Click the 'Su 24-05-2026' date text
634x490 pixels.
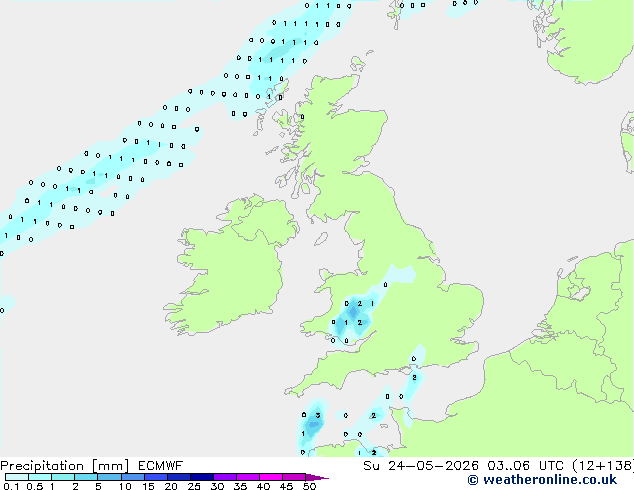(x=421, y=466)
